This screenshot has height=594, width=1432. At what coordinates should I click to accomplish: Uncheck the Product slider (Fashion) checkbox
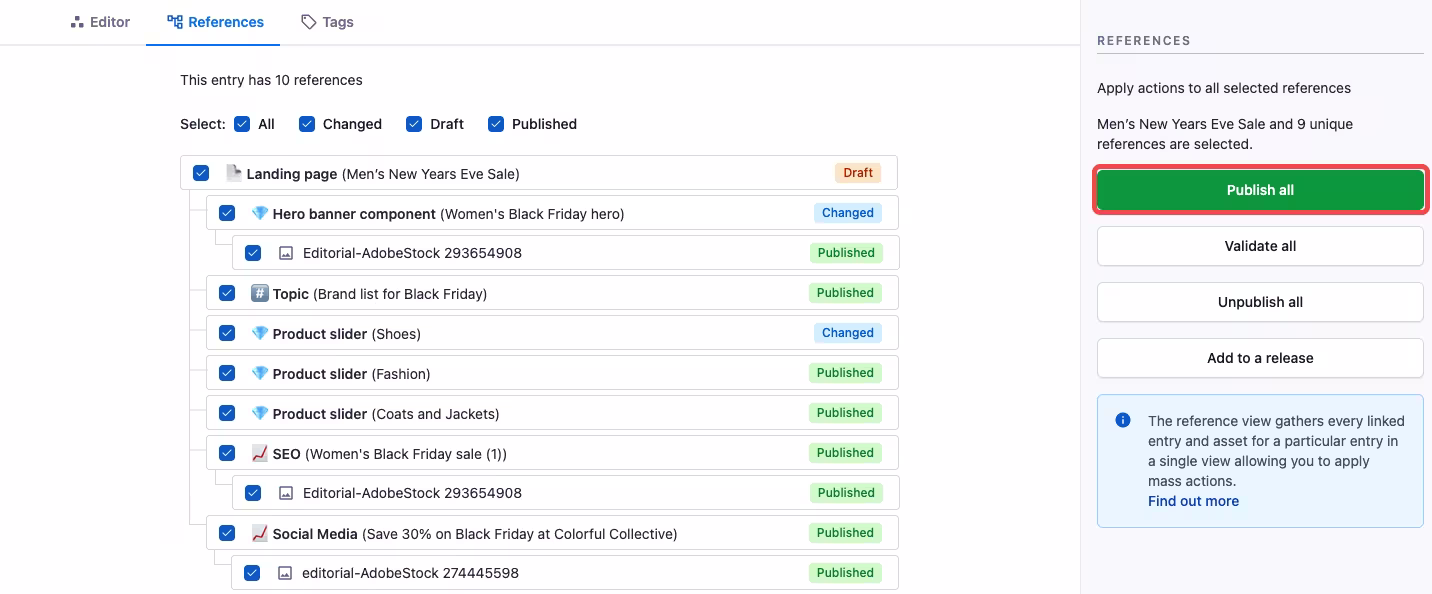[227, 373]
